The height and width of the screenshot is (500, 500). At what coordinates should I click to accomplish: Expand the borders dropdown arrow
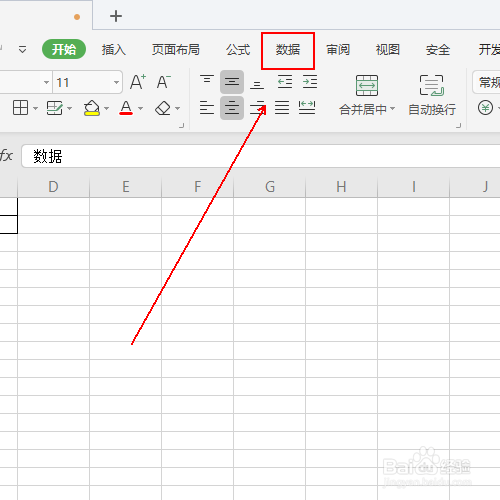(x=36, y=108)
